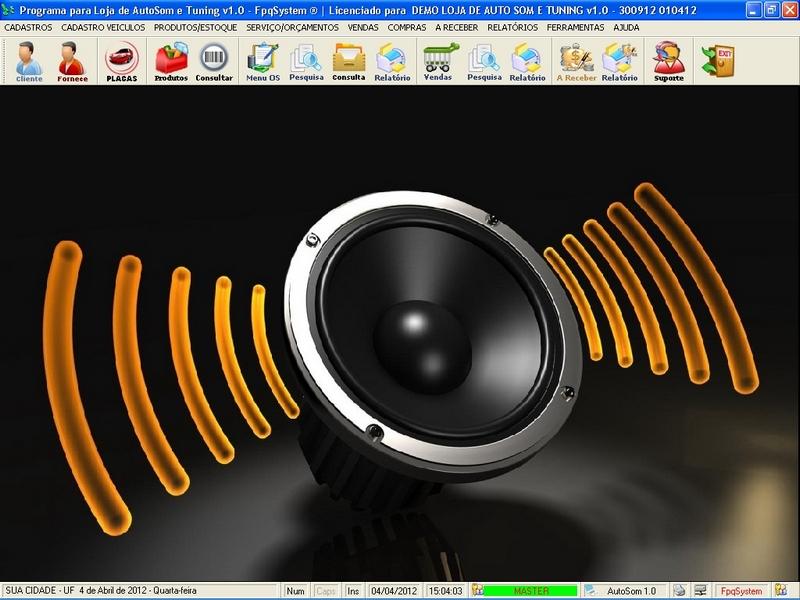
Task: Open the PLACAS car plates icon
Action: click(122, 61)
